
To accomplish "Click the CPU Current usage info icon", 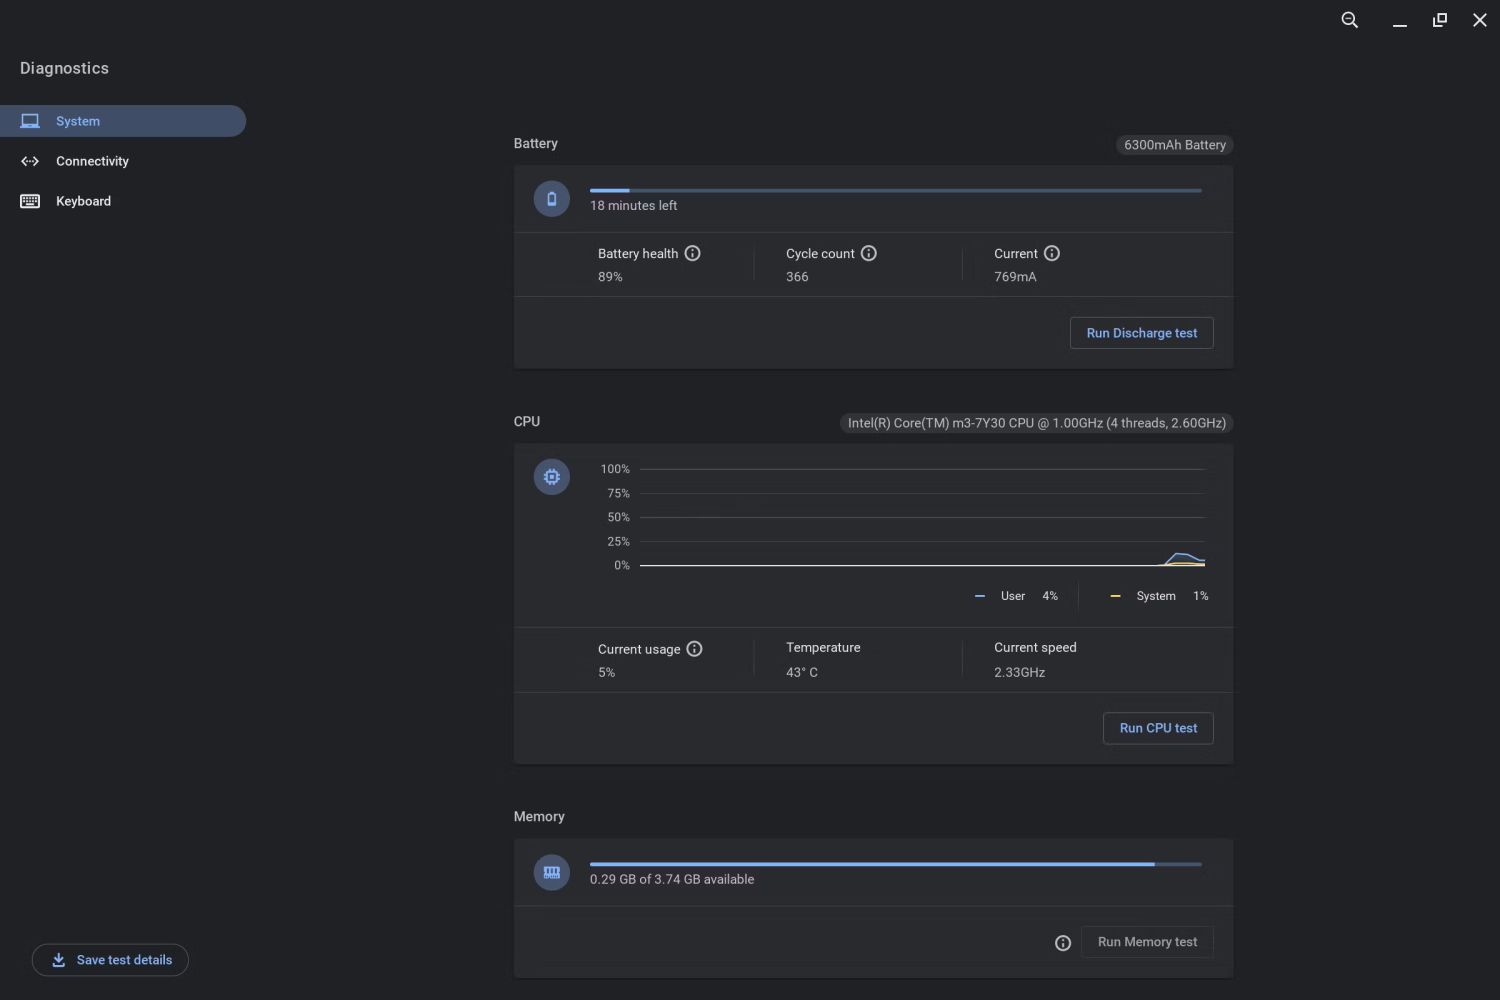I will (x=694, y=649).
